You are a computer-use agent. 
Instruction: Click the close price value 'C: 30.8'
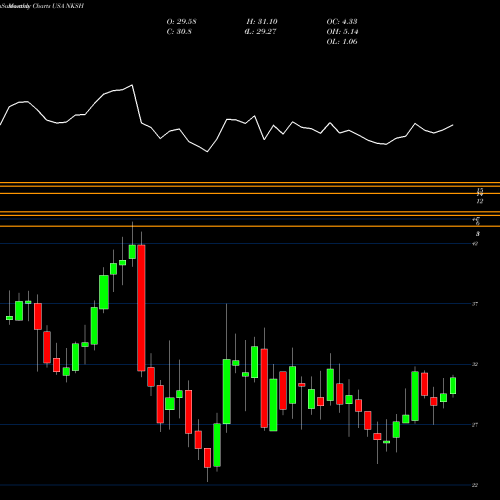click(179, 32)
